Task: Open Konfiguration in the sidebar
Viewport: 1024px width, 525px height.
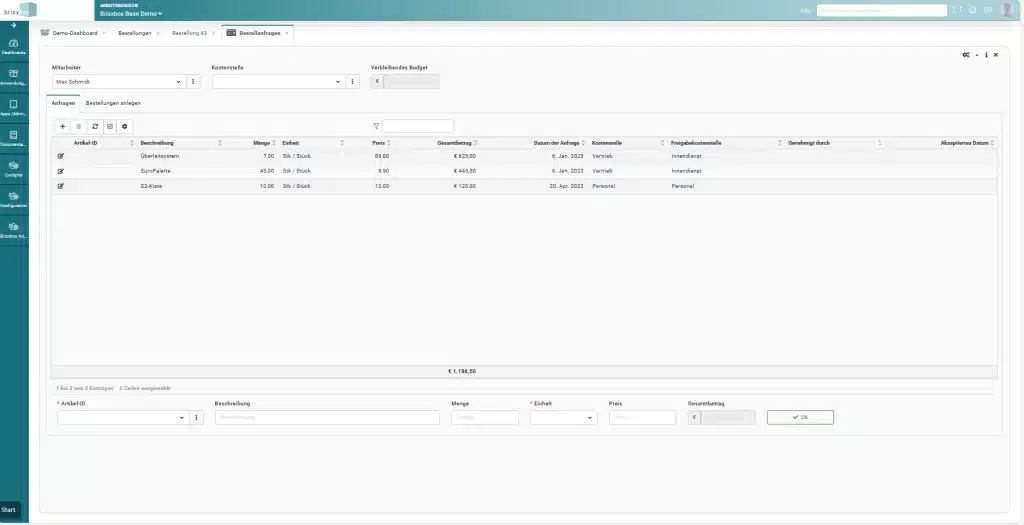Action: [x=14, y=200]
